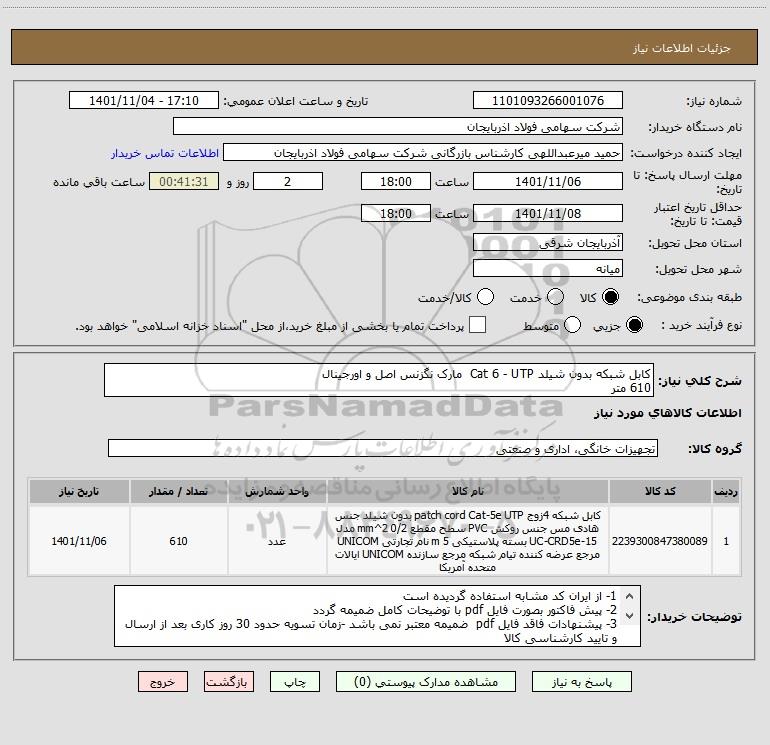This screenshot has width=770, height=745.
Task: Click product code 2239300847380089 cell
Action: pyautogui.click(x=660, y=541)
